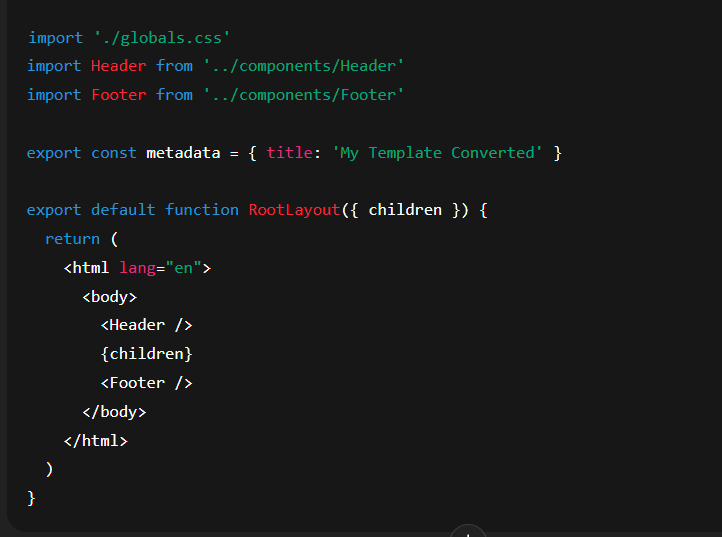Click the 'default' keyword

123,210
